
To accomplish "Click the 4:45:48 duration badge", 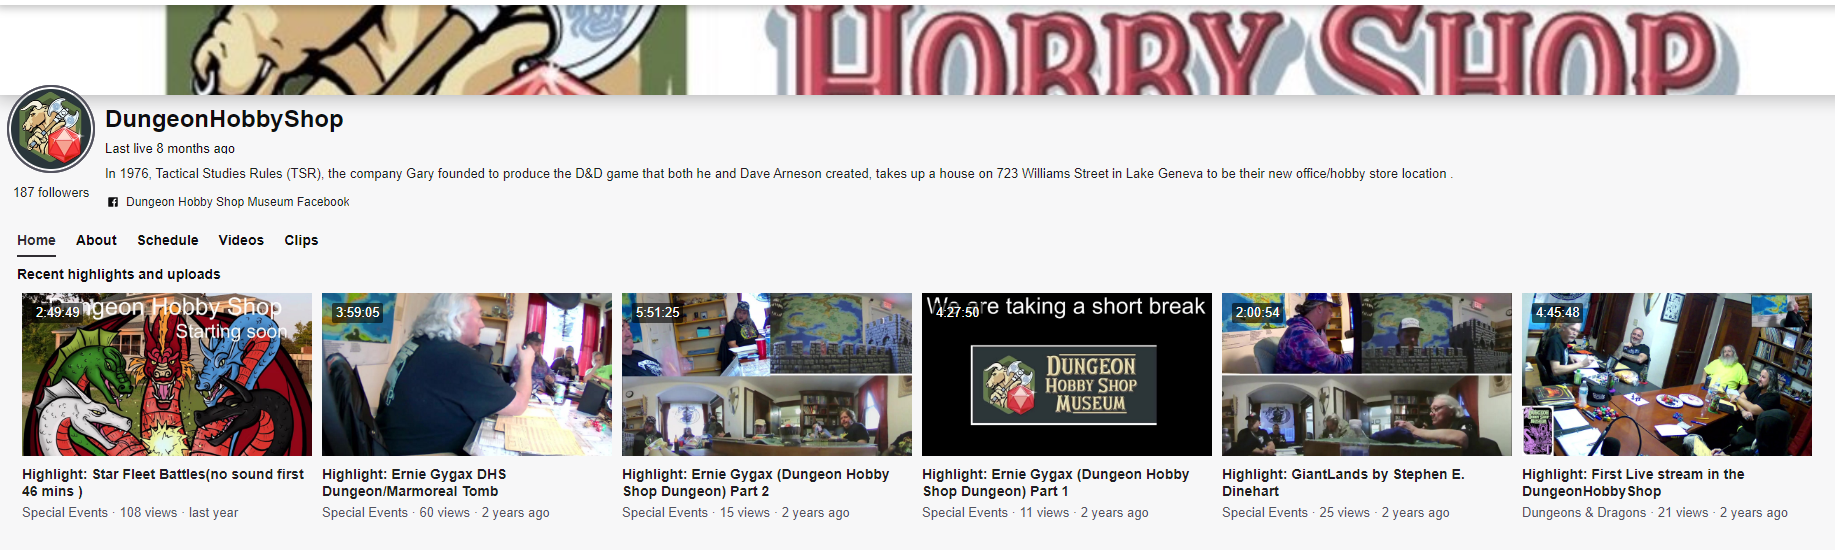I will (1558, 313).
